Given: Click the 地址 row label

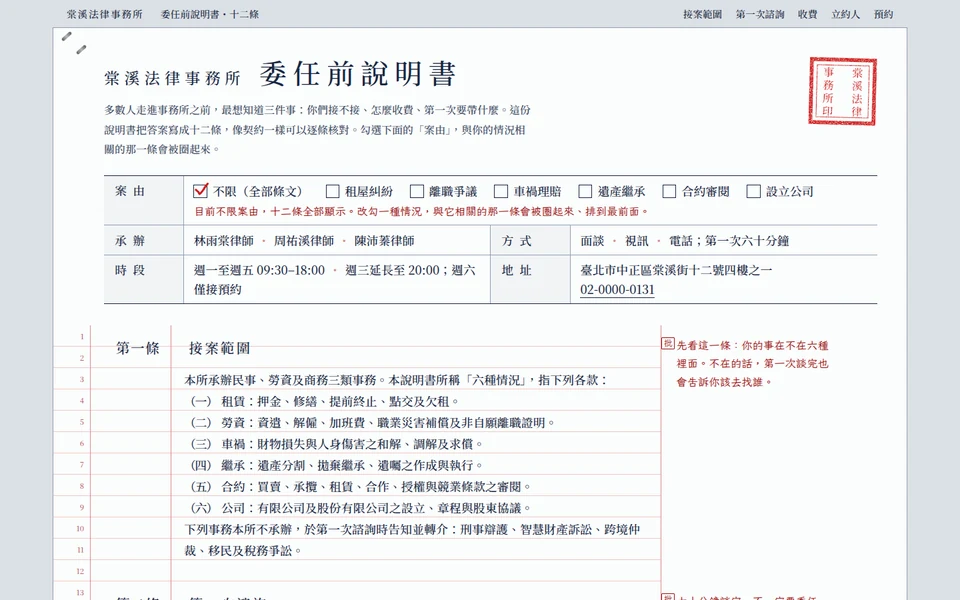Looking at the screenshot, I should (x=517, y=270).
